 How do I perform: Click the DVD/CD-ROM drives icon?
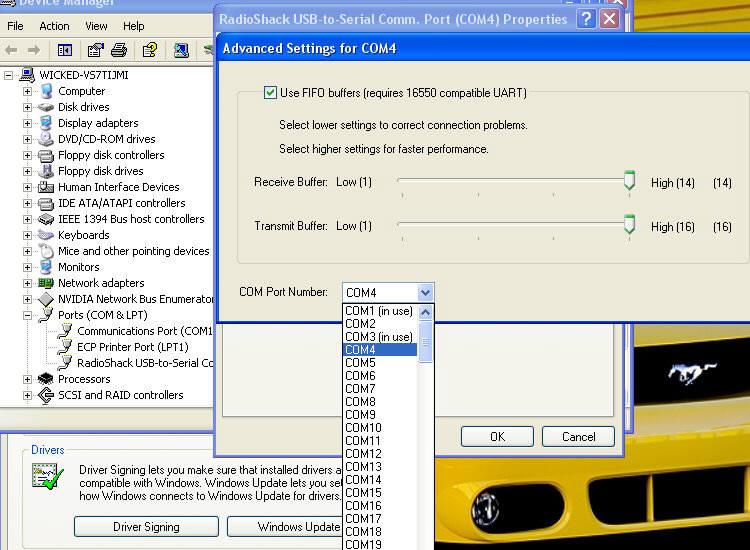(46, 139)
